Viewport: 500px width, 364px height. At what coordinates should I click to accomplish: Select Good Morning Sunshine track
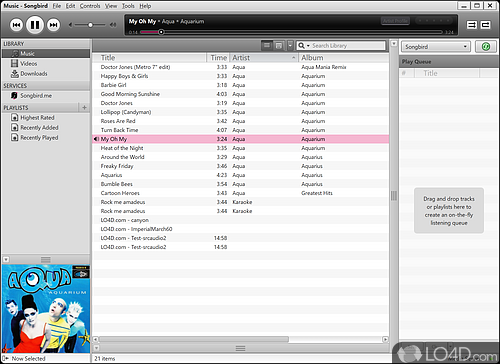tap(240, 94)
